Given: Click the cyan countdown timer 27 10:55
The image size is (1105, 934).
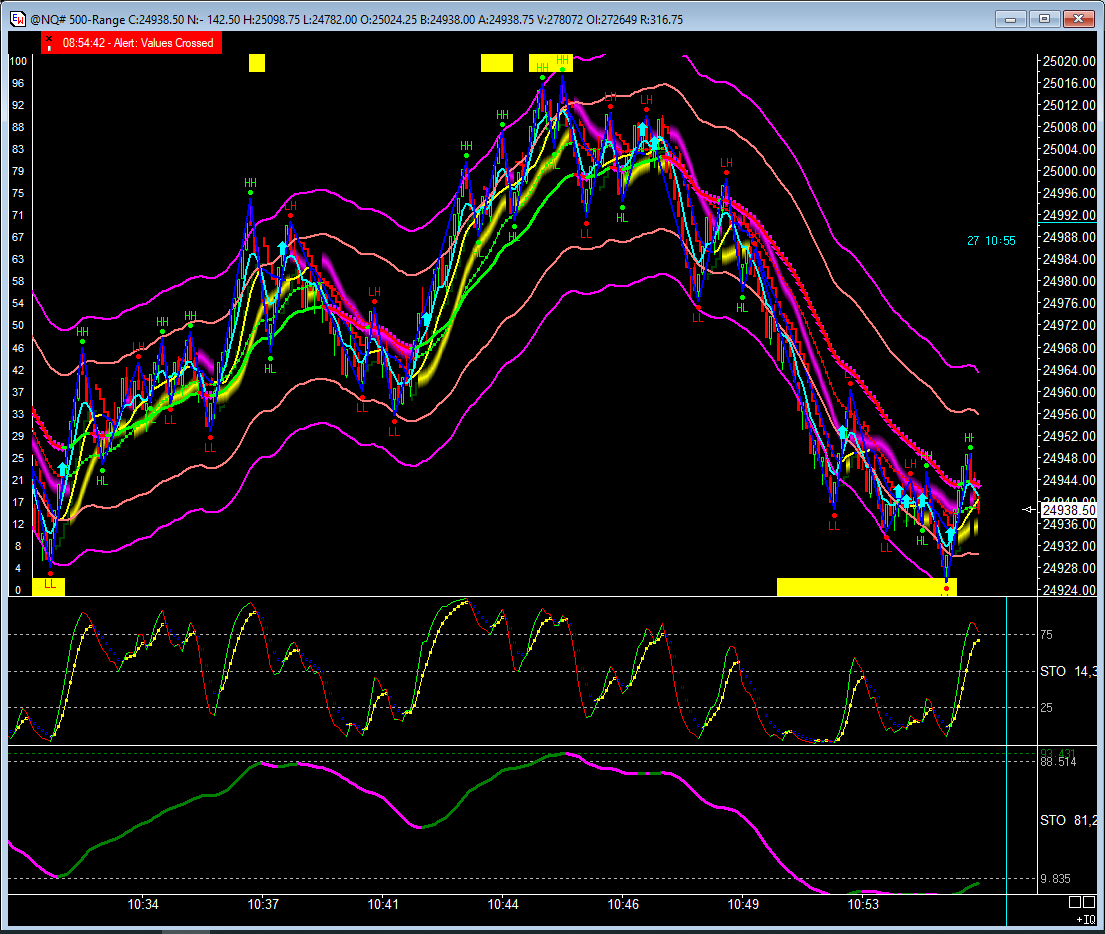Looking at the screenshot, I should coord(991,241).
